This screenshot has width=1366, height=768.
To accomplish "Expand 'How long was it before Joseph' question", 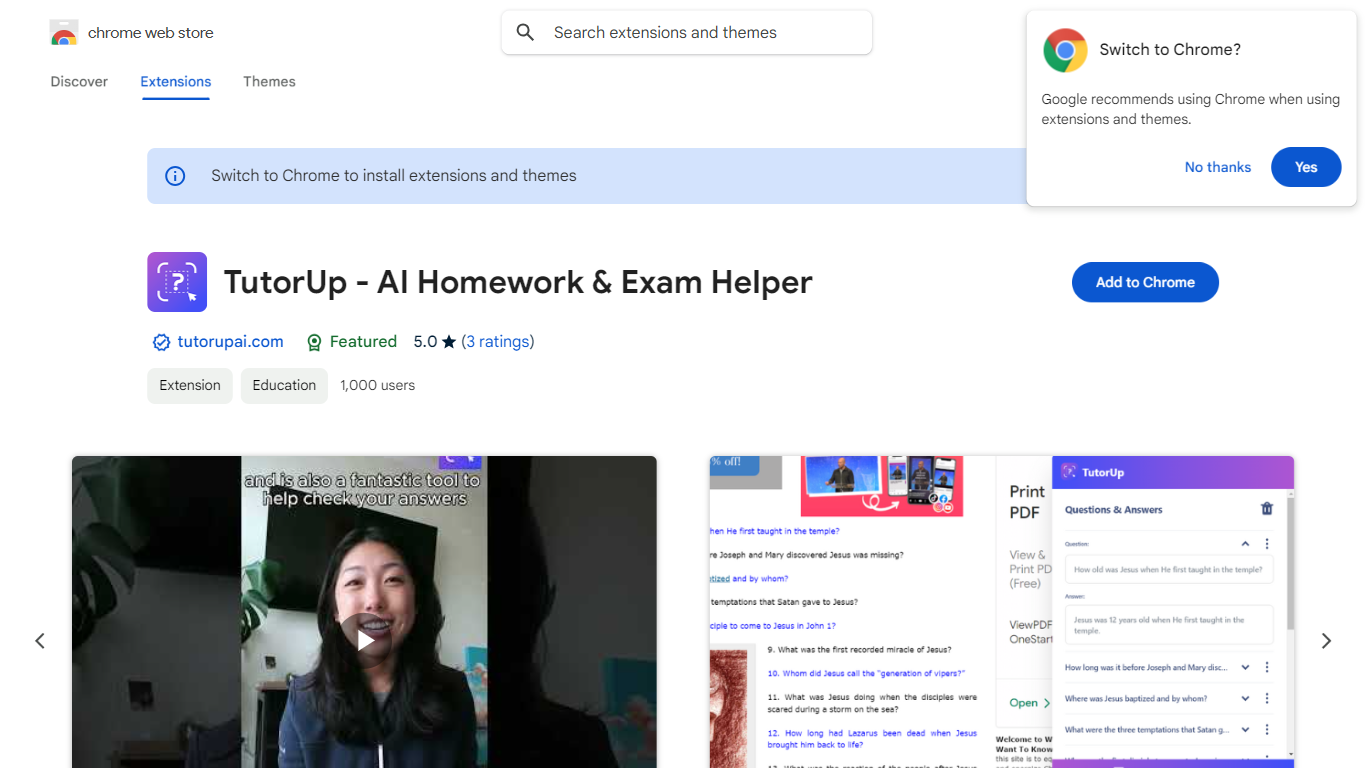I will pos(1245,667).
